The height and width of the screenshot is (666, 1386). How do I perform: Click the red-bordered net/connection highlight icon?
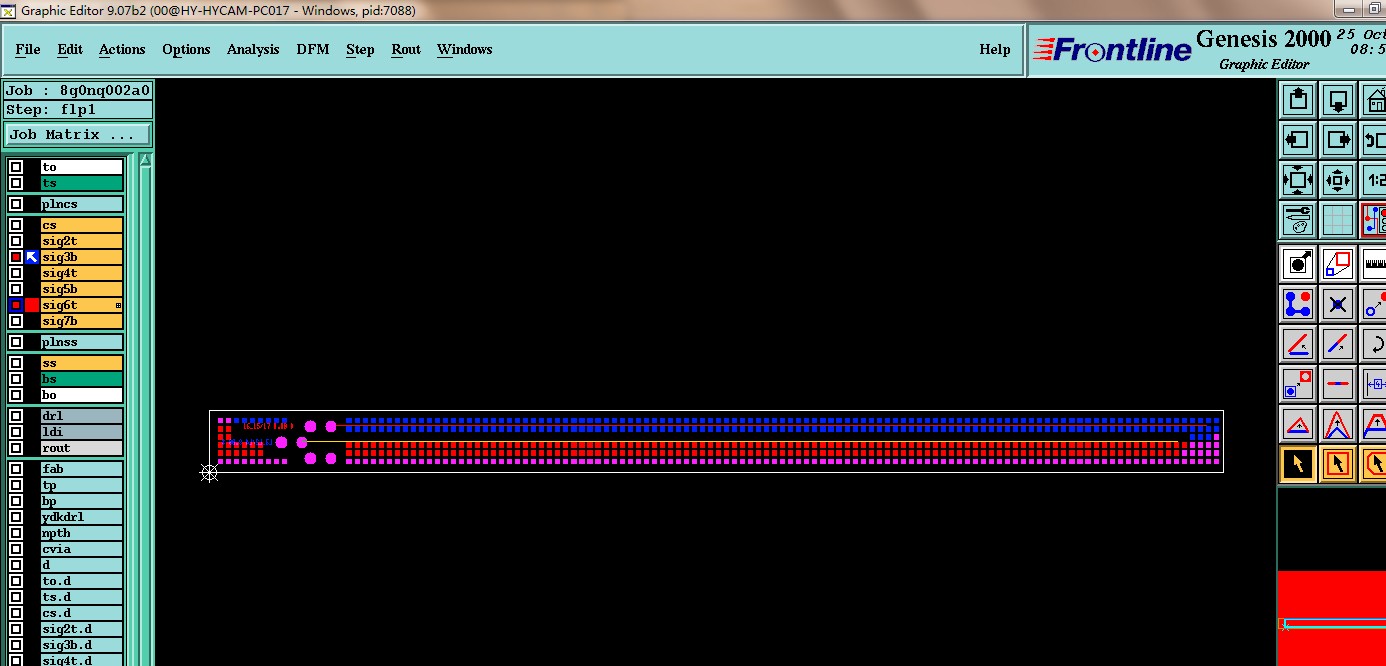[1375, 220]
